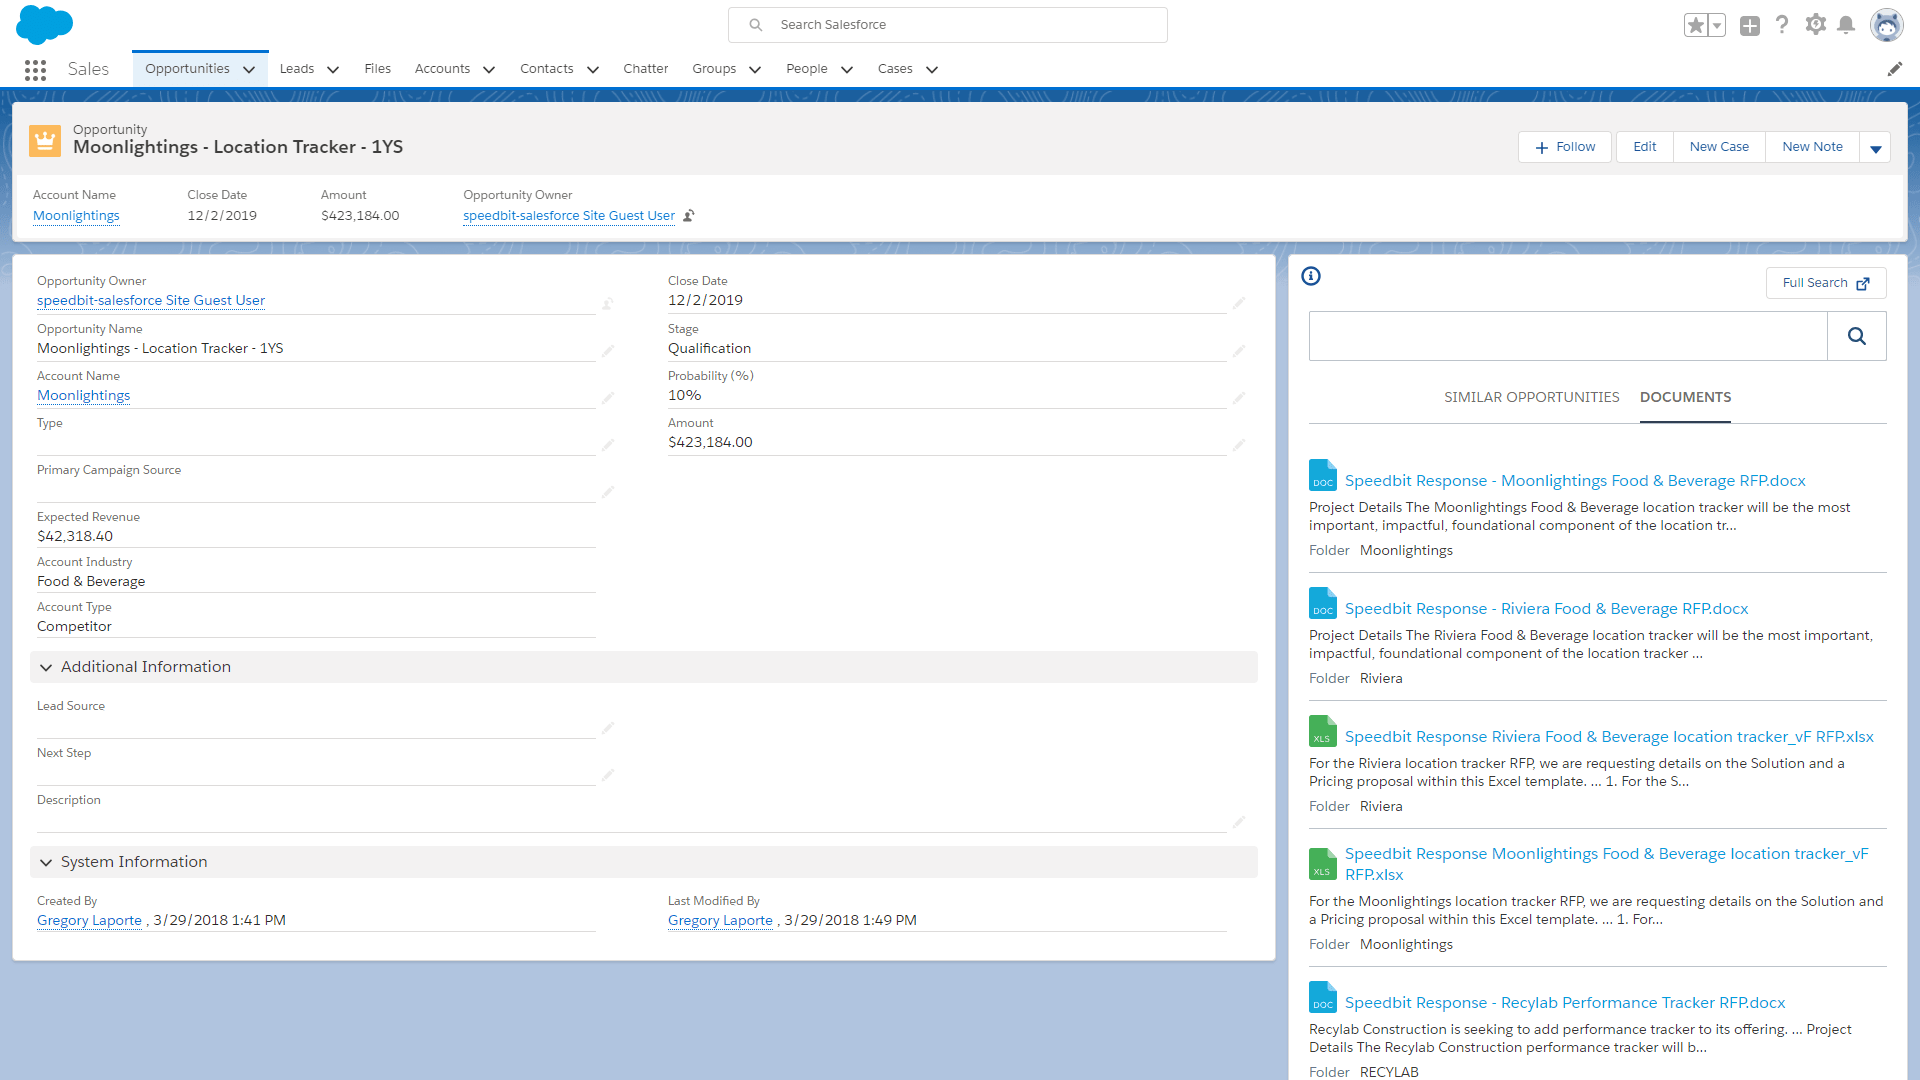
Task: Click the Opportunity crown record icon
Action: click(45, 141)
